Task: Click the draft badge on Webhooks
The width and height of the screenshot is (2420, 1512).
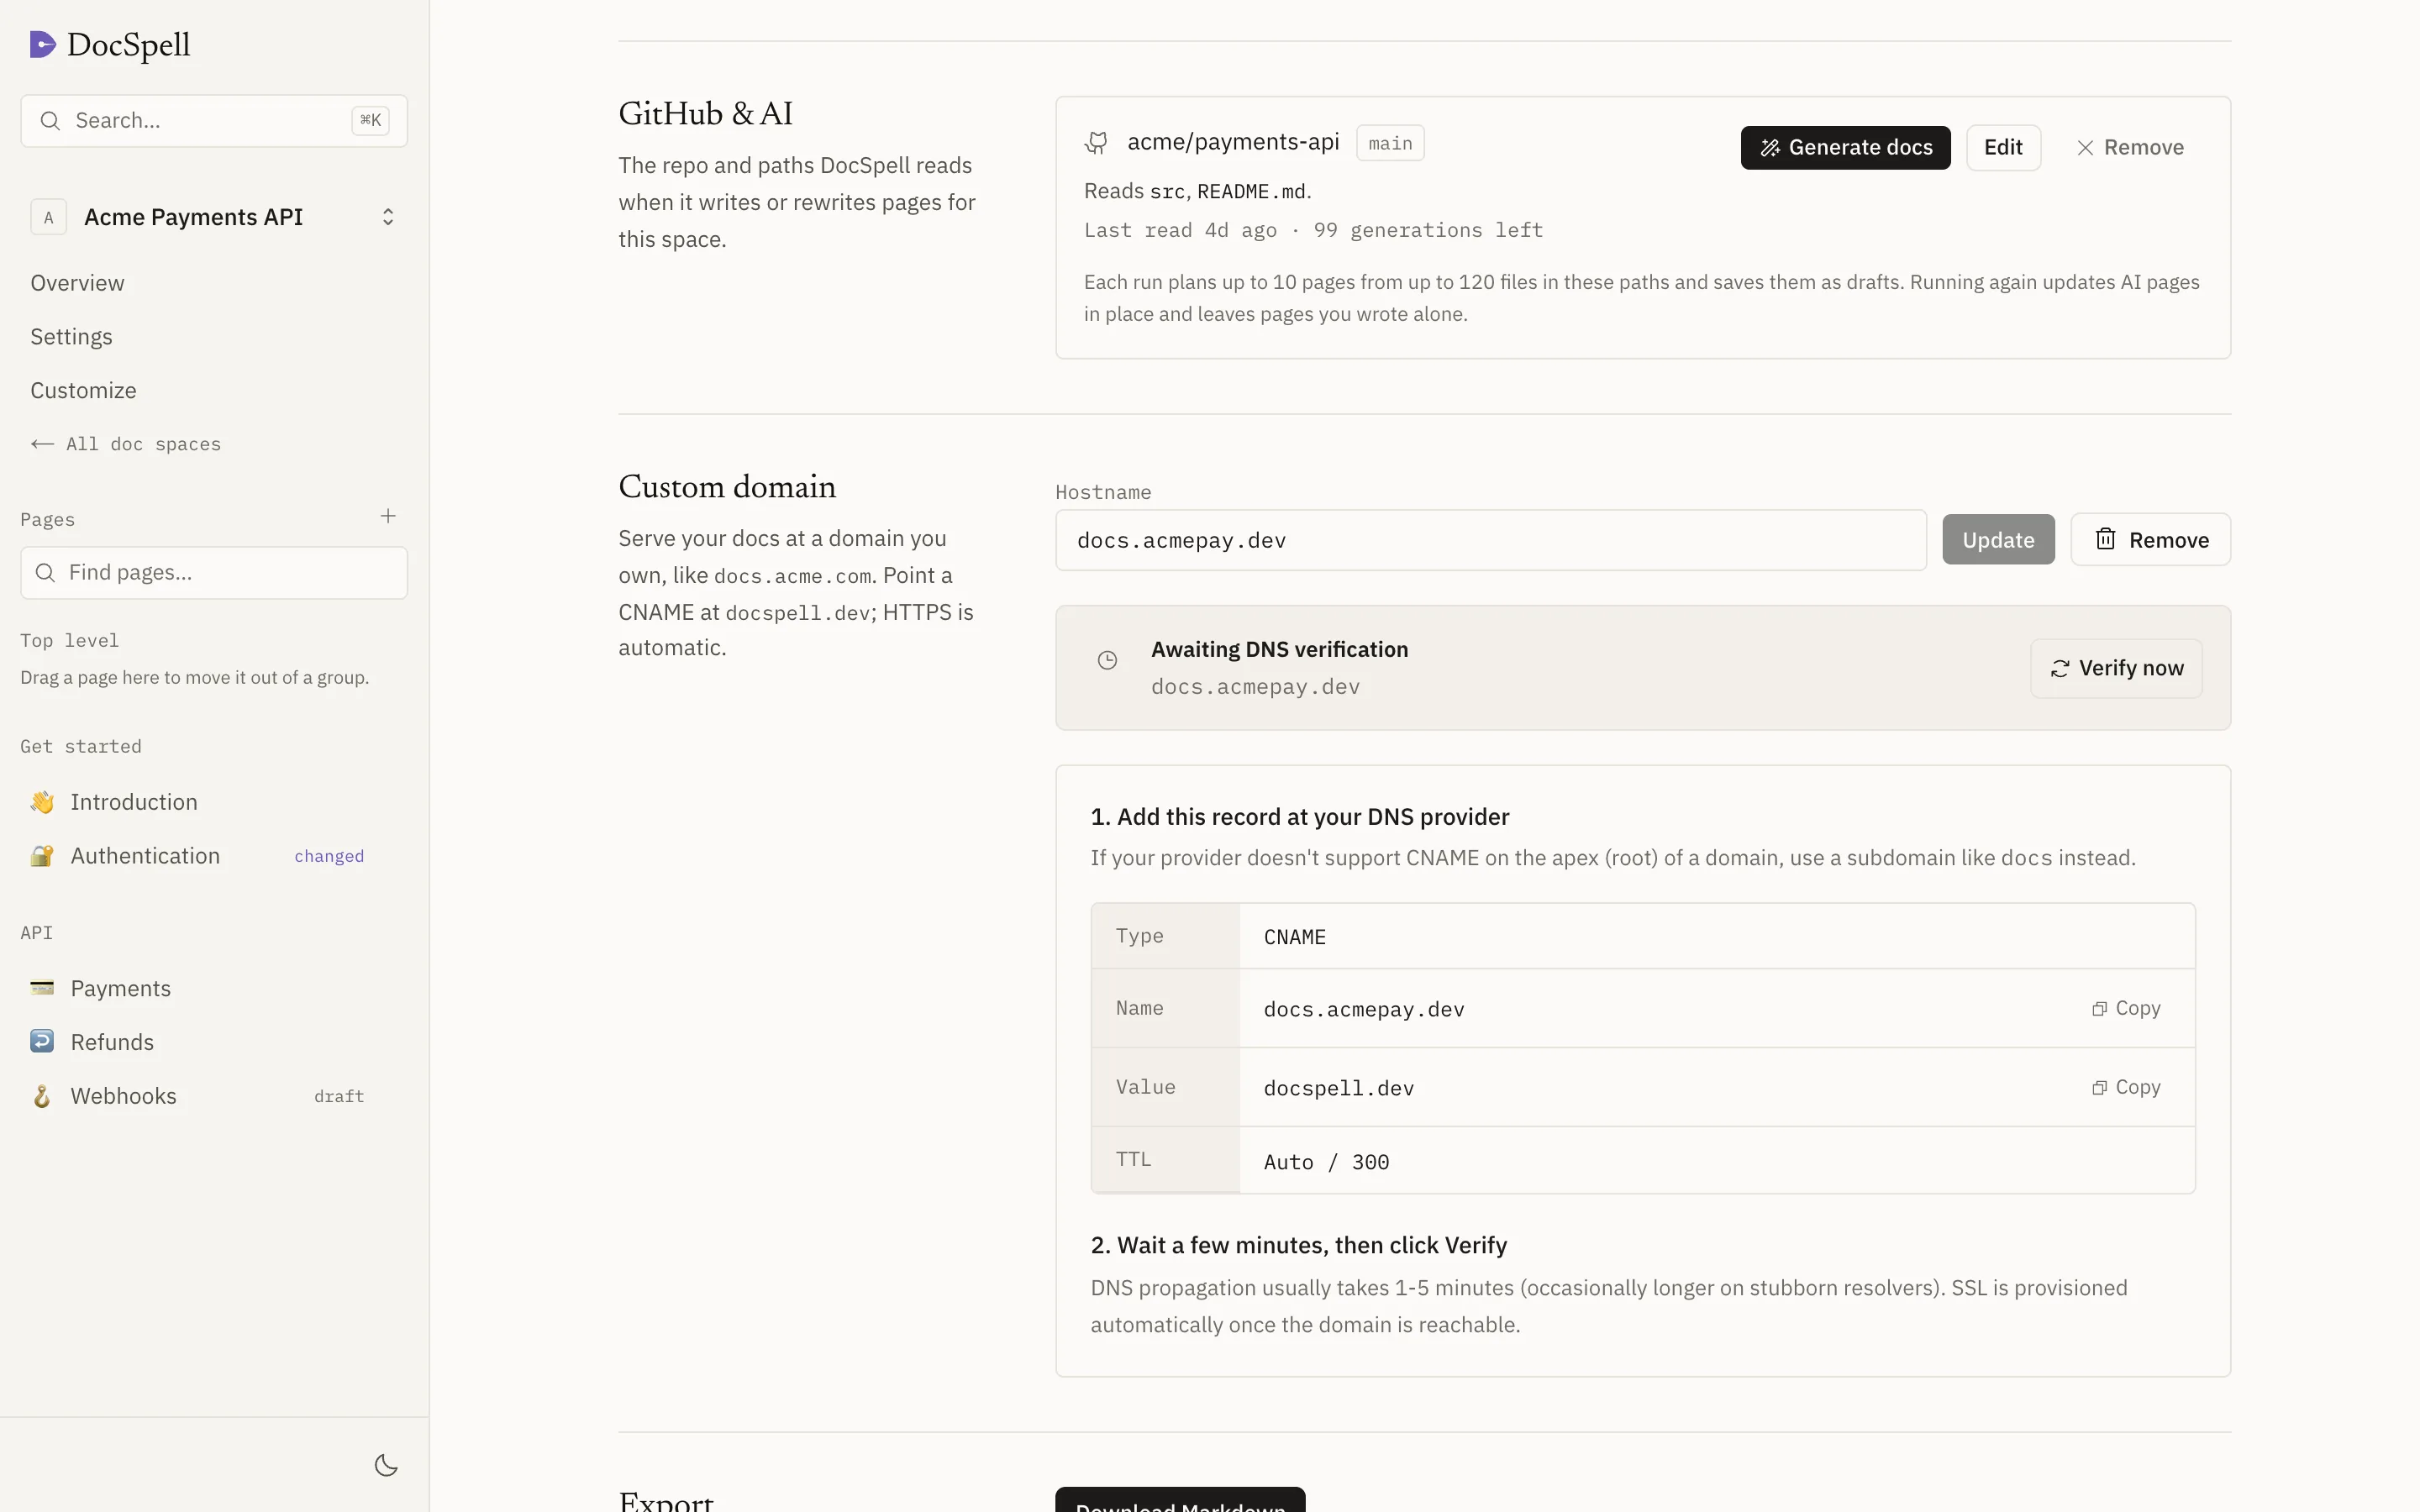Action: (x=339, y=1096)
